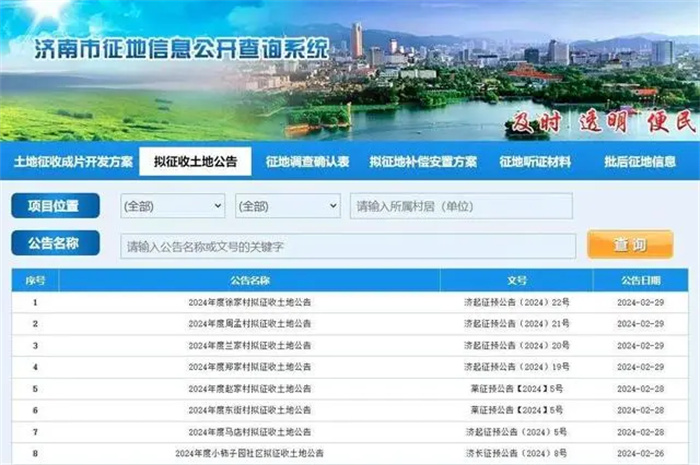The height and width of the screenshot is (465, 700).
Task: Click document number 济起征预公告（2024）22号
Action: point(517,302)
